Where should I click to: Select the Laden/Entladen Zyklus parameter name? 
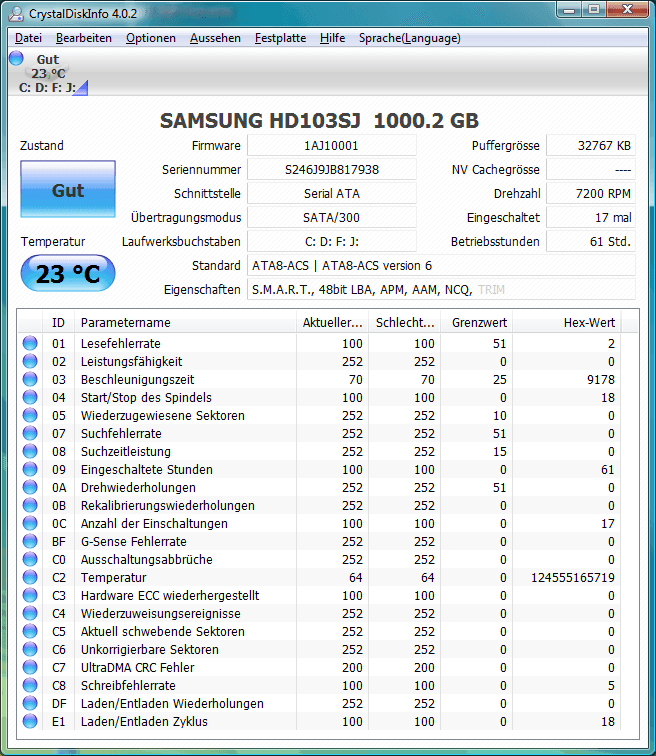[x=144, y=721]
